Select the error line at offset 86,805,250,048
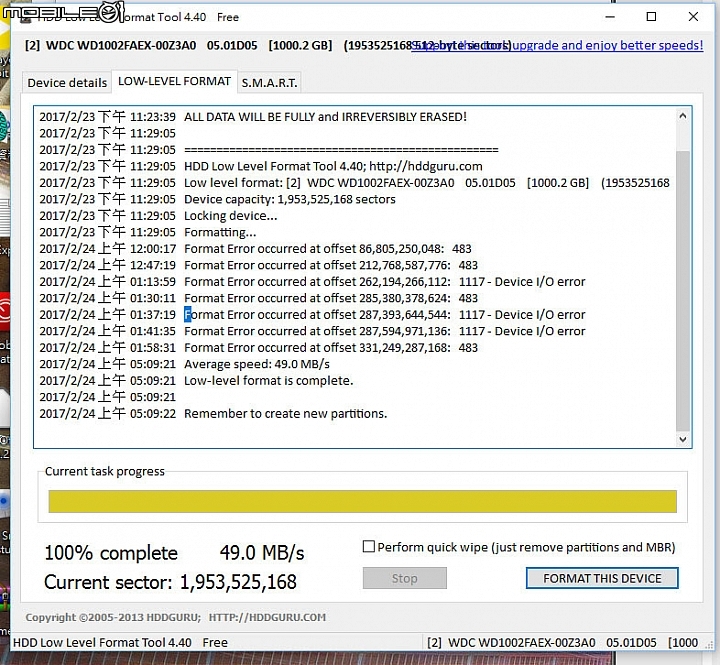This screenshot has width=720, height=665. [x=255, y=249]
